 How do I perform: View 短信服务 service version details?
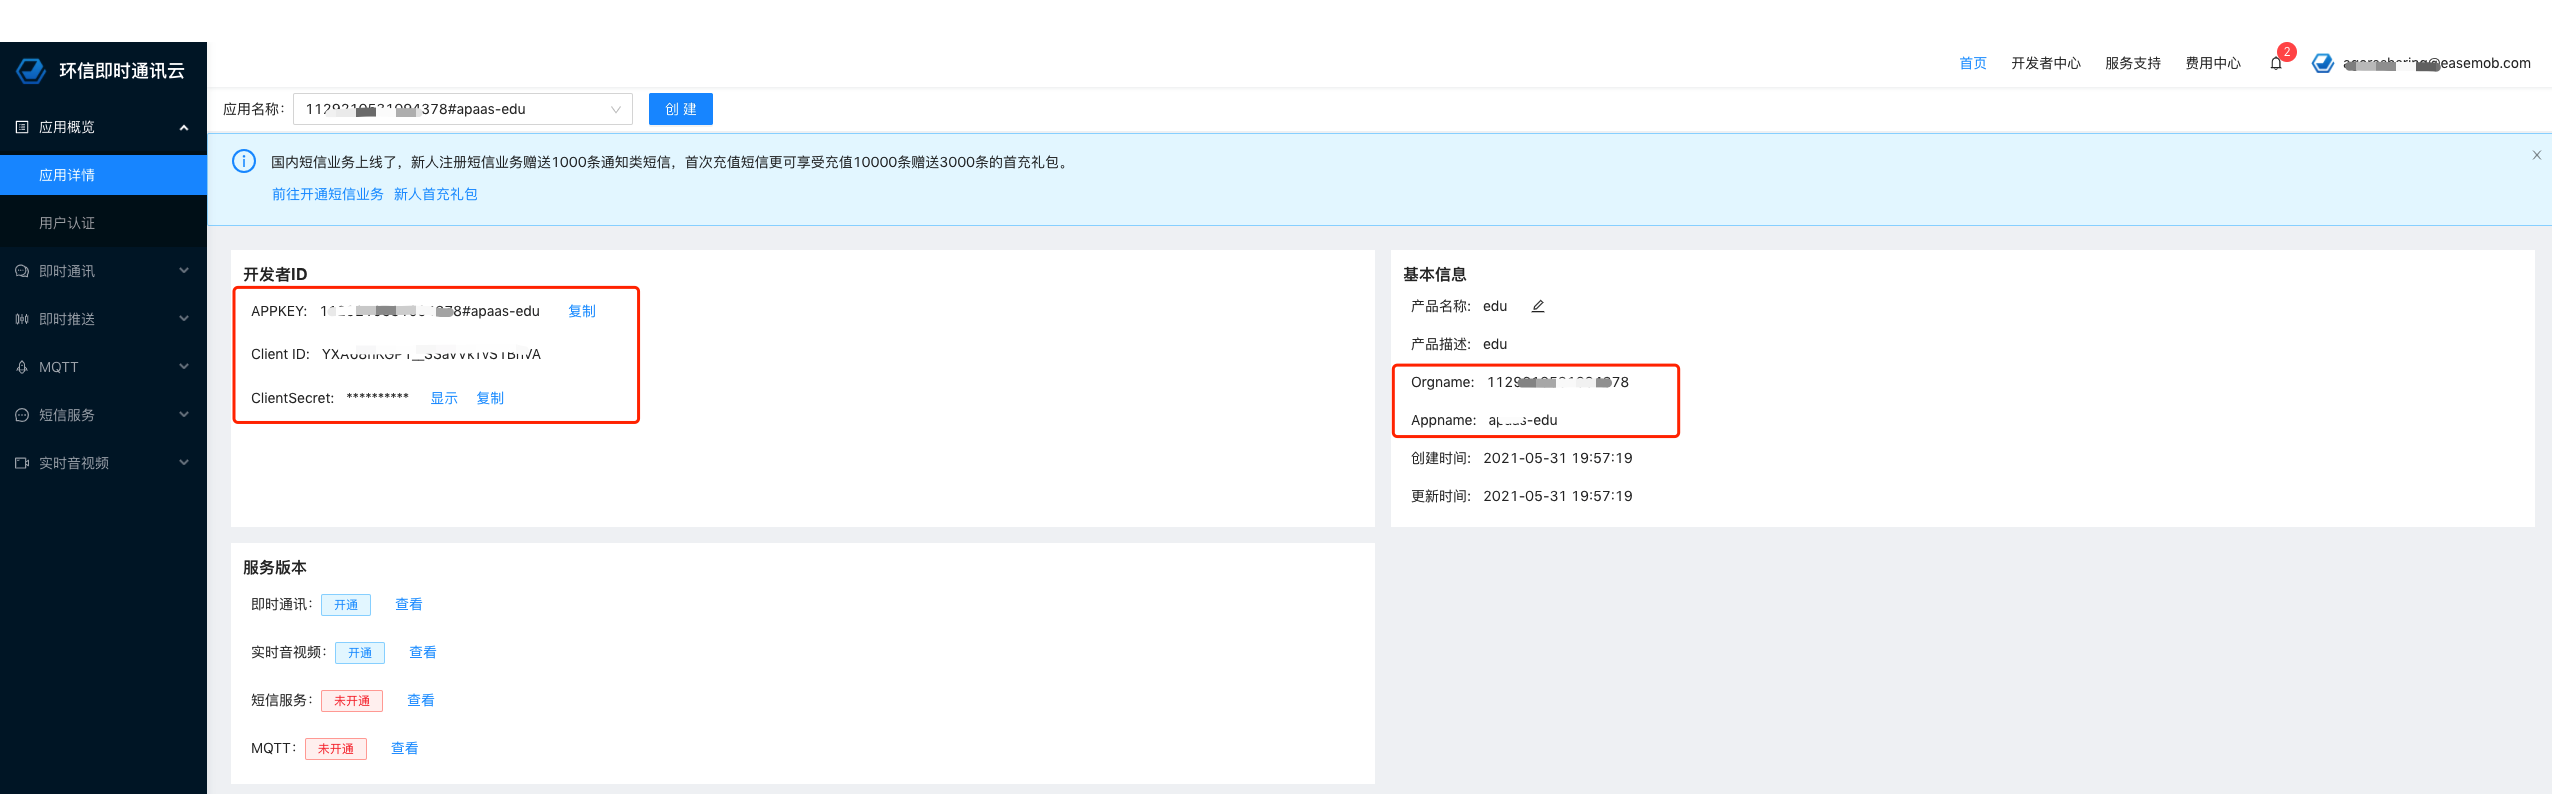(421, 700)
